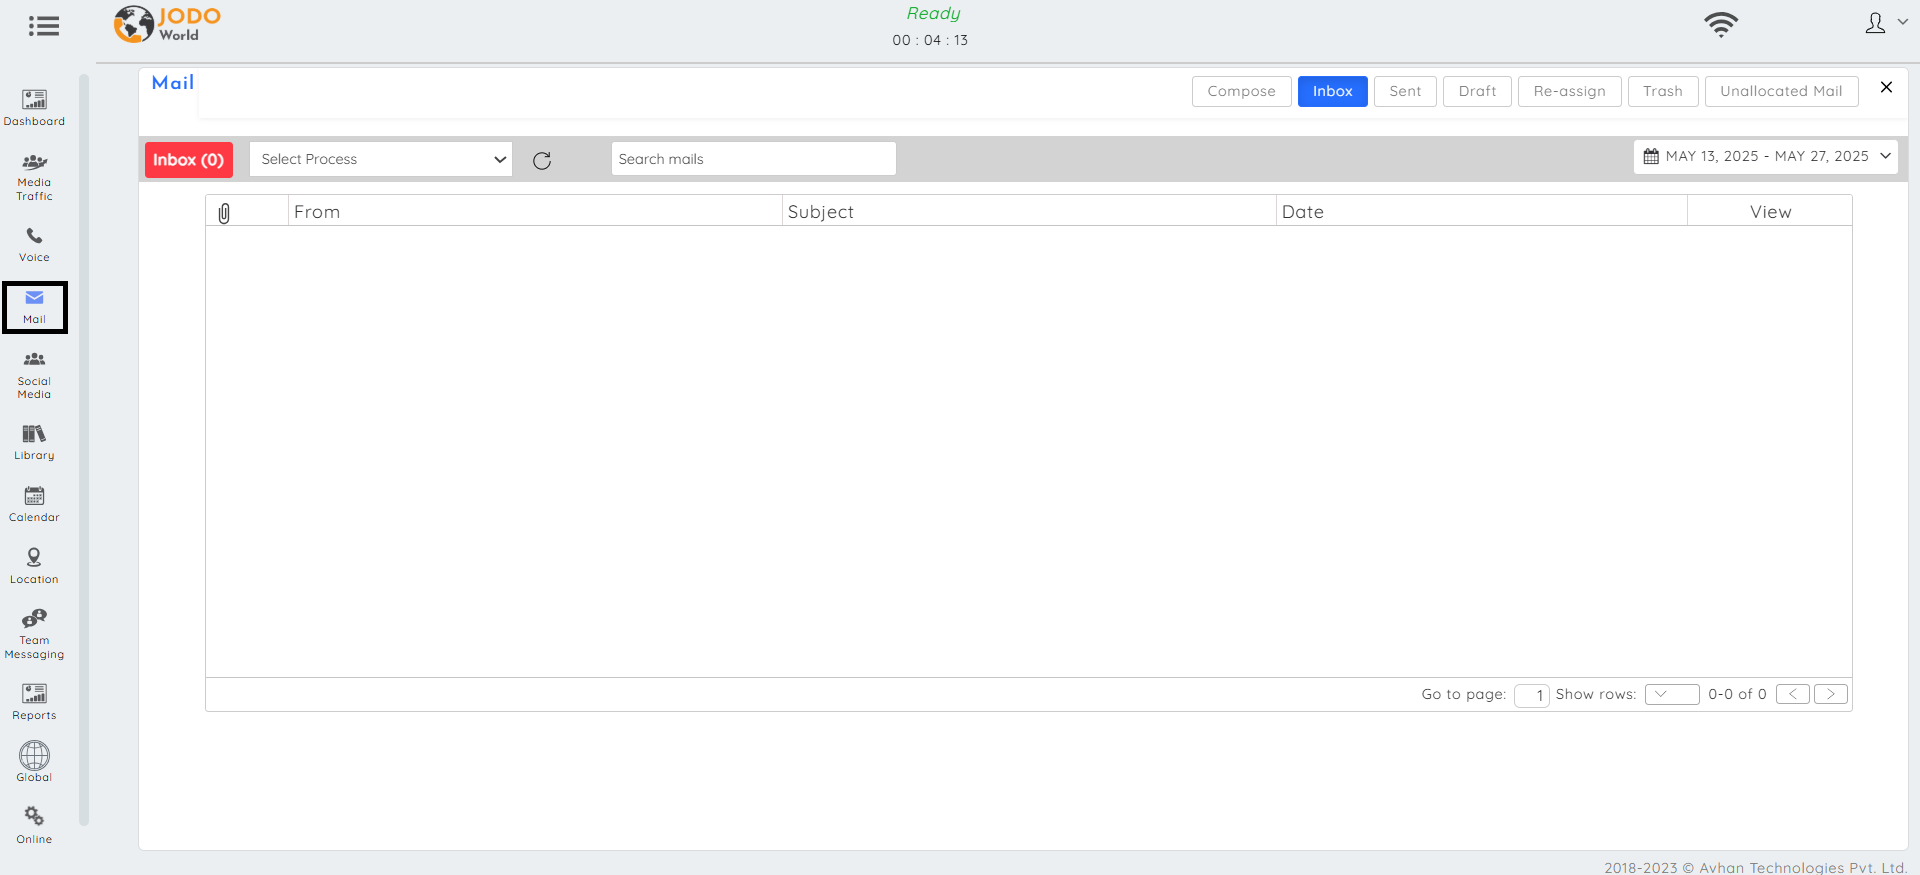
Task: Open the Online sidebar item
Action: pos(34,825)
